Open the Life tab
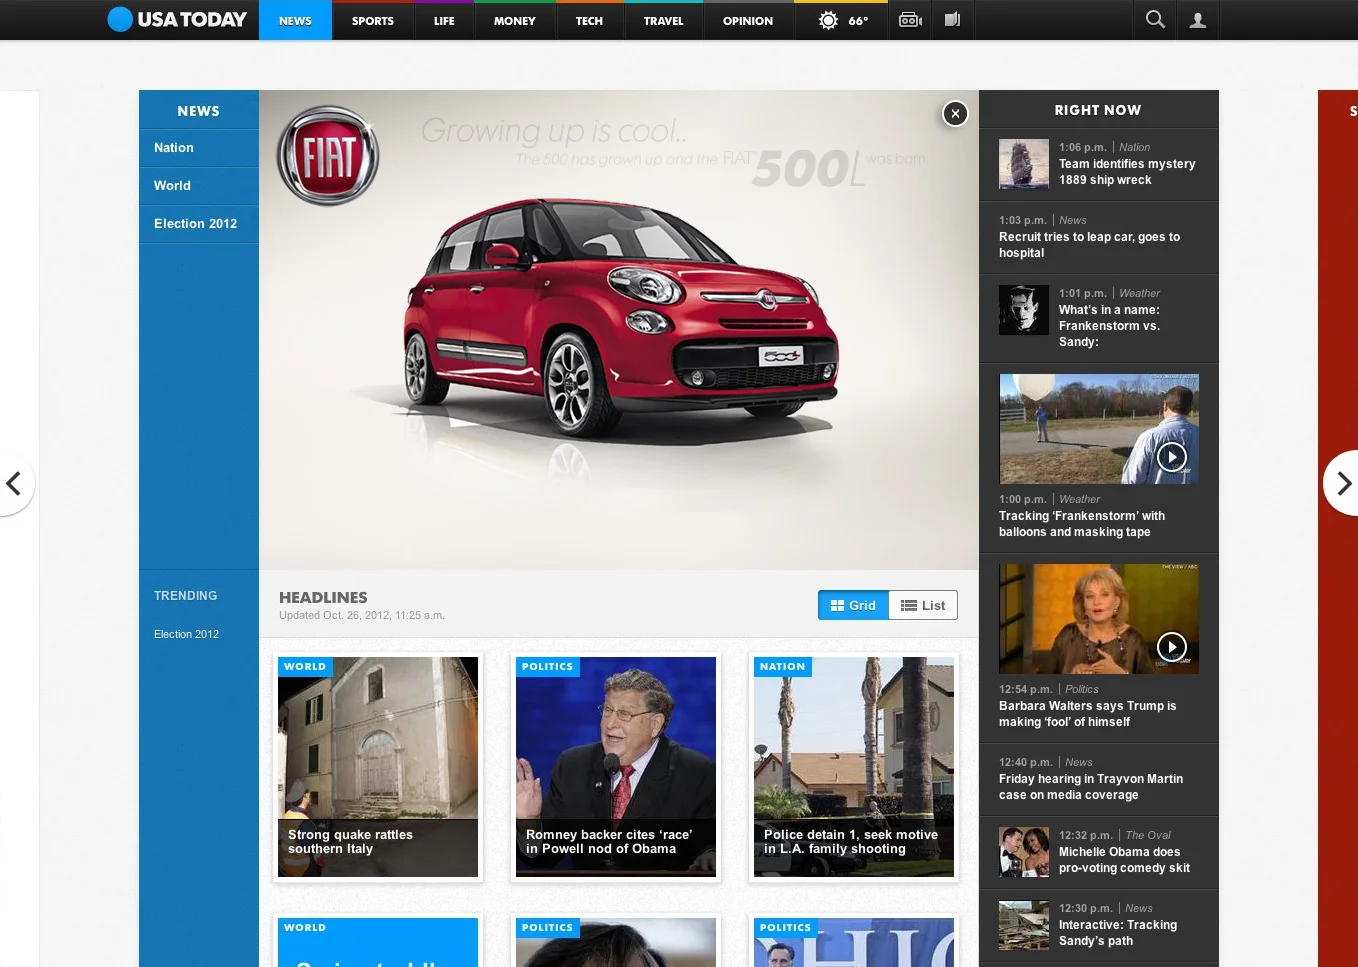The image size is (1358, 967). pos(444,21)
